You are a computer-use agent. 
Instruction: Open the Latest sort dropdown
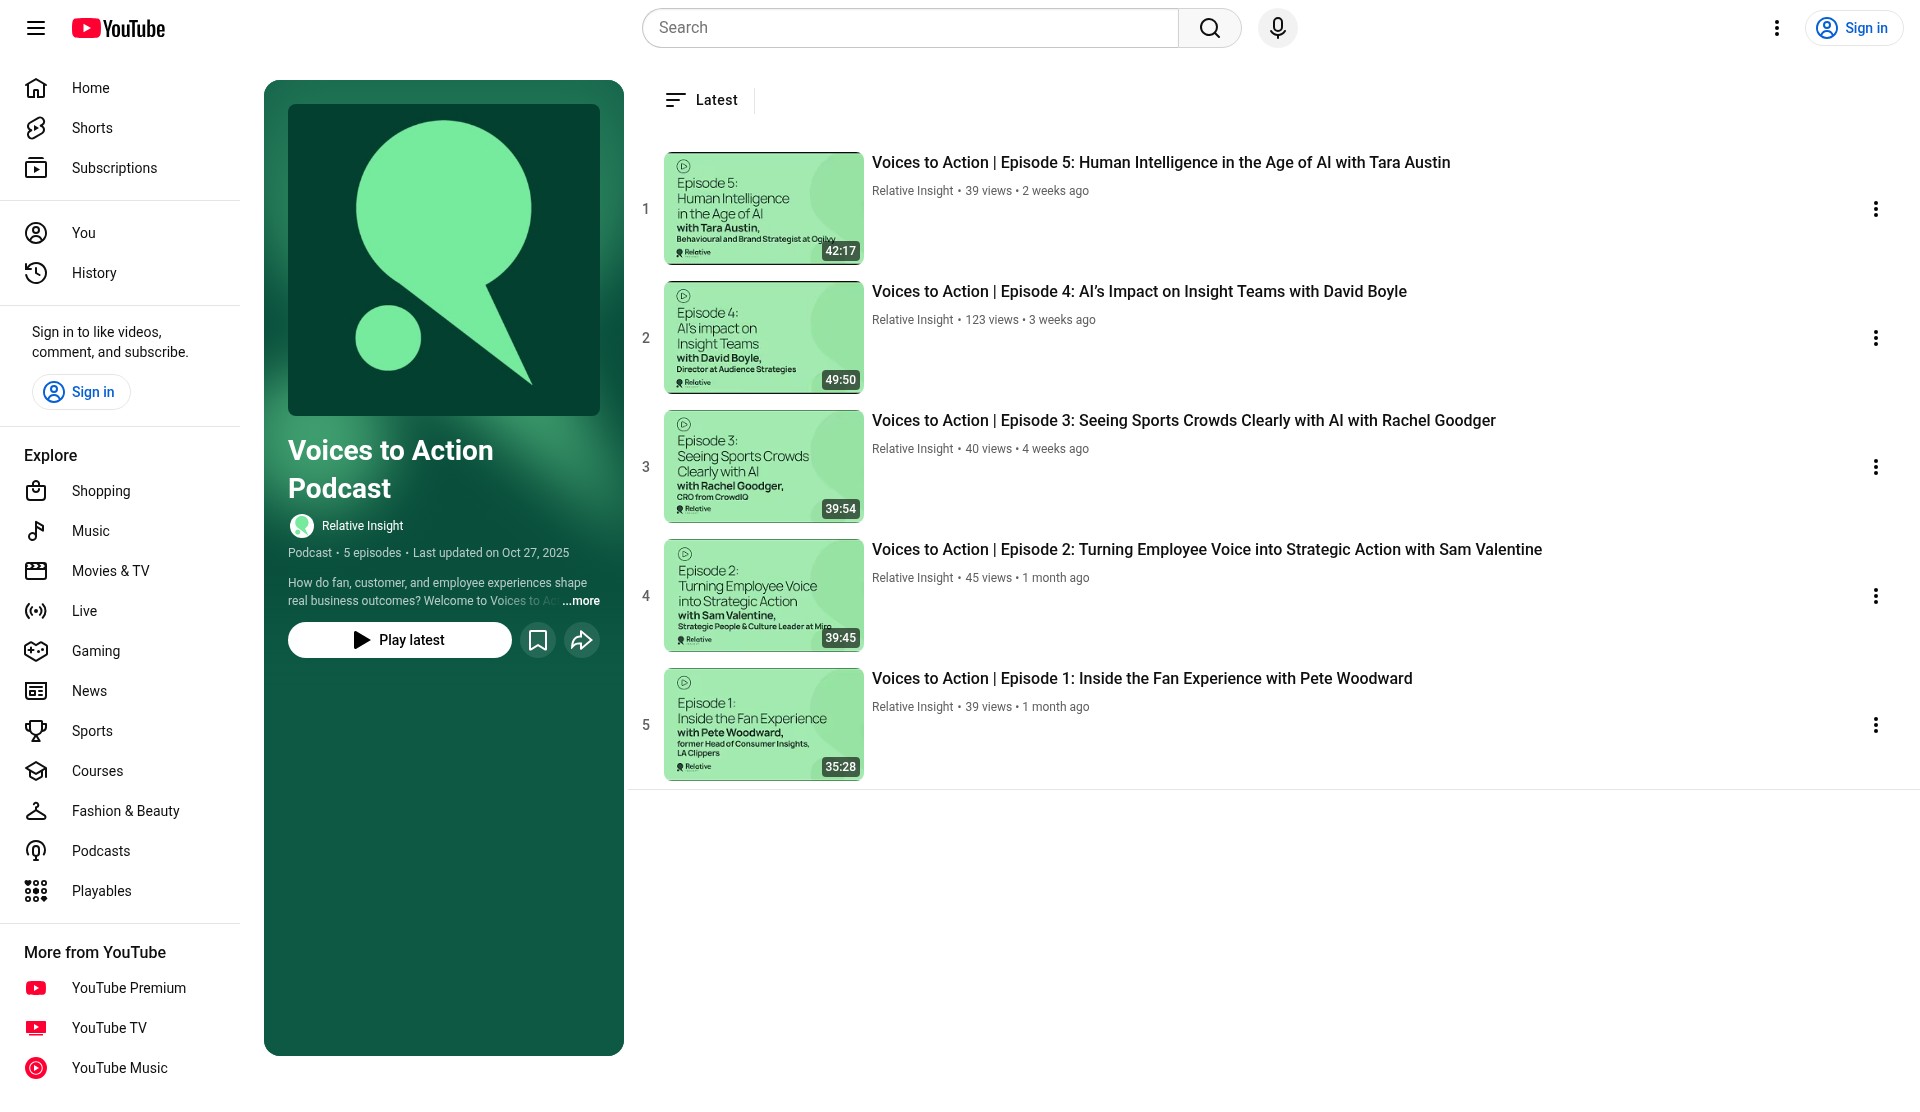702,100
